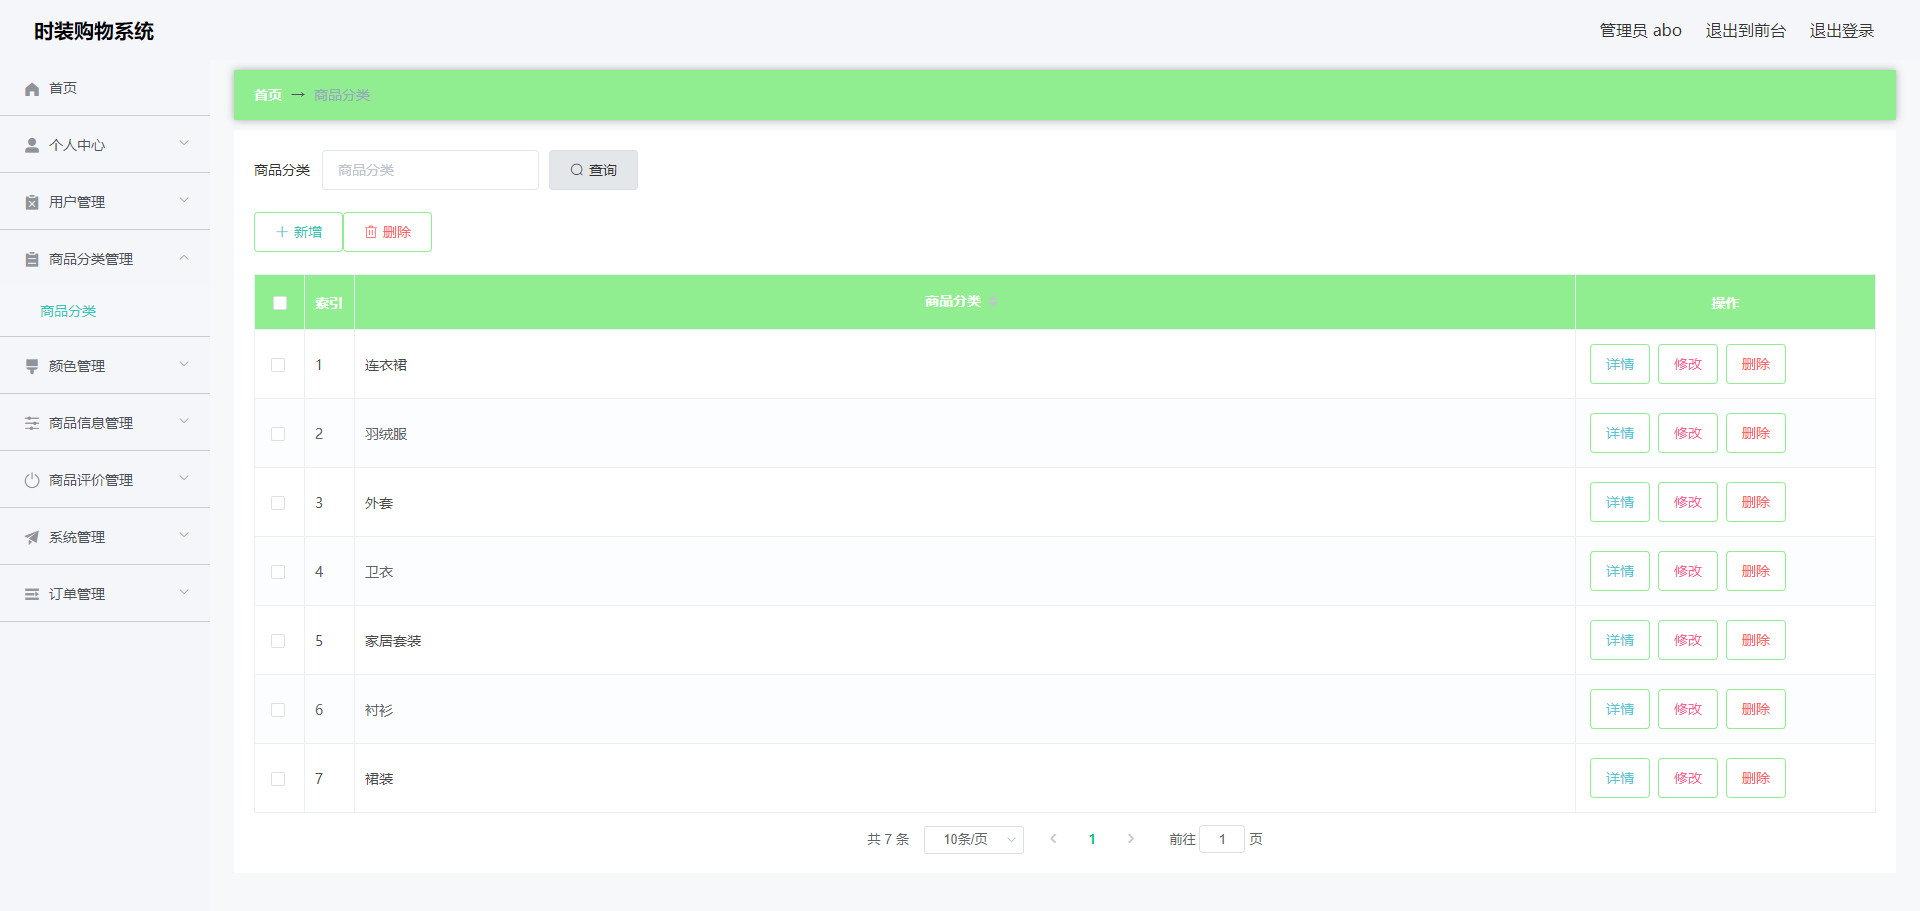Screen dimensions: 1920x911
Task: Click the 共 7 条 total count text
Action: [888, 839]
